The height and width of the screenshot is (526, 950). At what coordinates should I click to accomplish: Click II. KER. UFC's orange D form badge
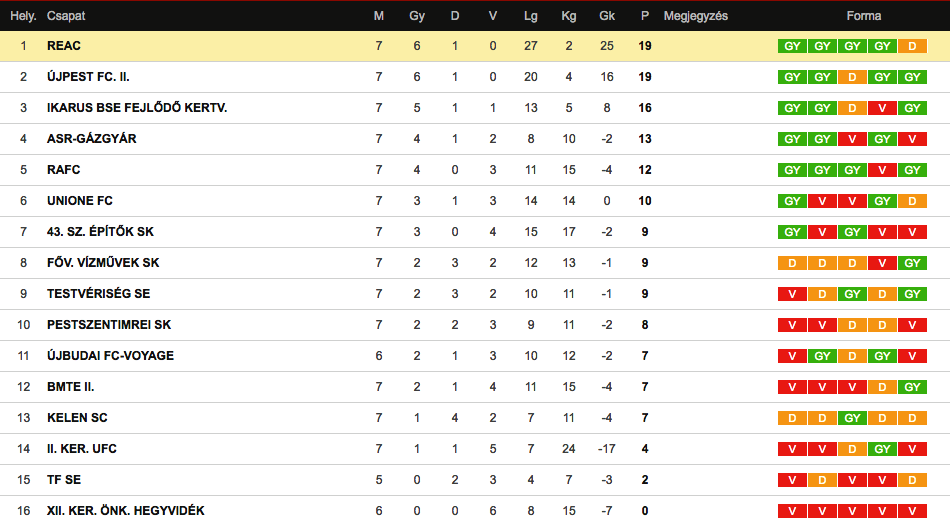point(852,449)
